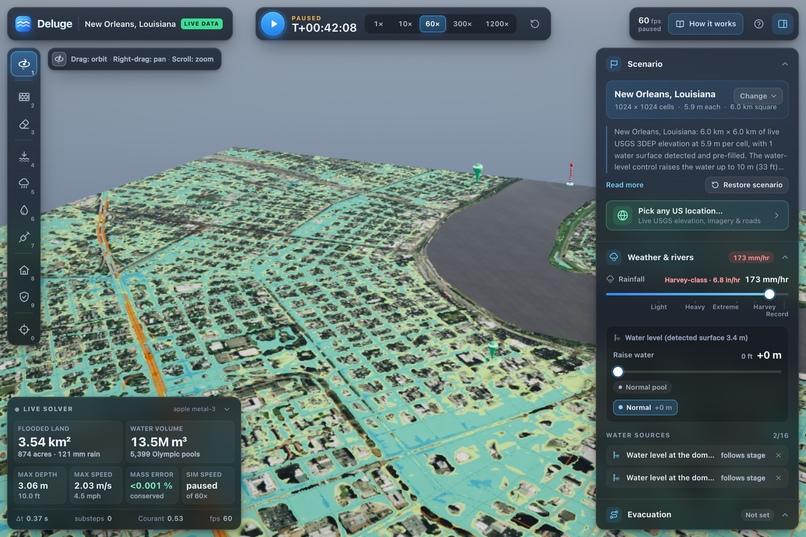Select the rain cloud tool numbered 5
806x537 pixels.
point(24,183)
